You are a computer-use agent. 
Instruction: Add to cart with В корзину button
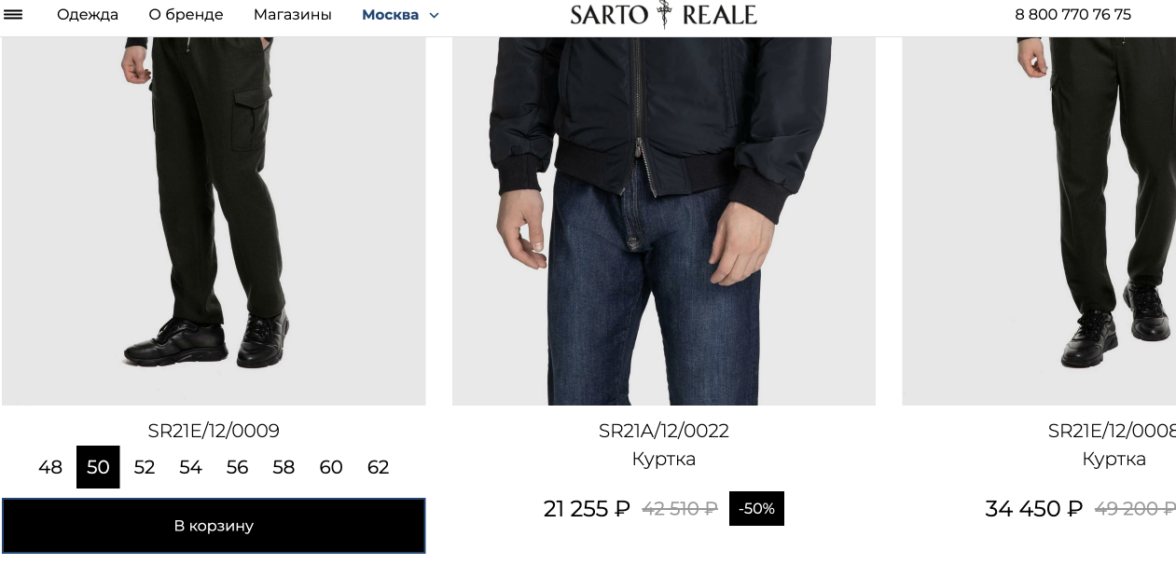pyautogui.click(x=214, y=526)
